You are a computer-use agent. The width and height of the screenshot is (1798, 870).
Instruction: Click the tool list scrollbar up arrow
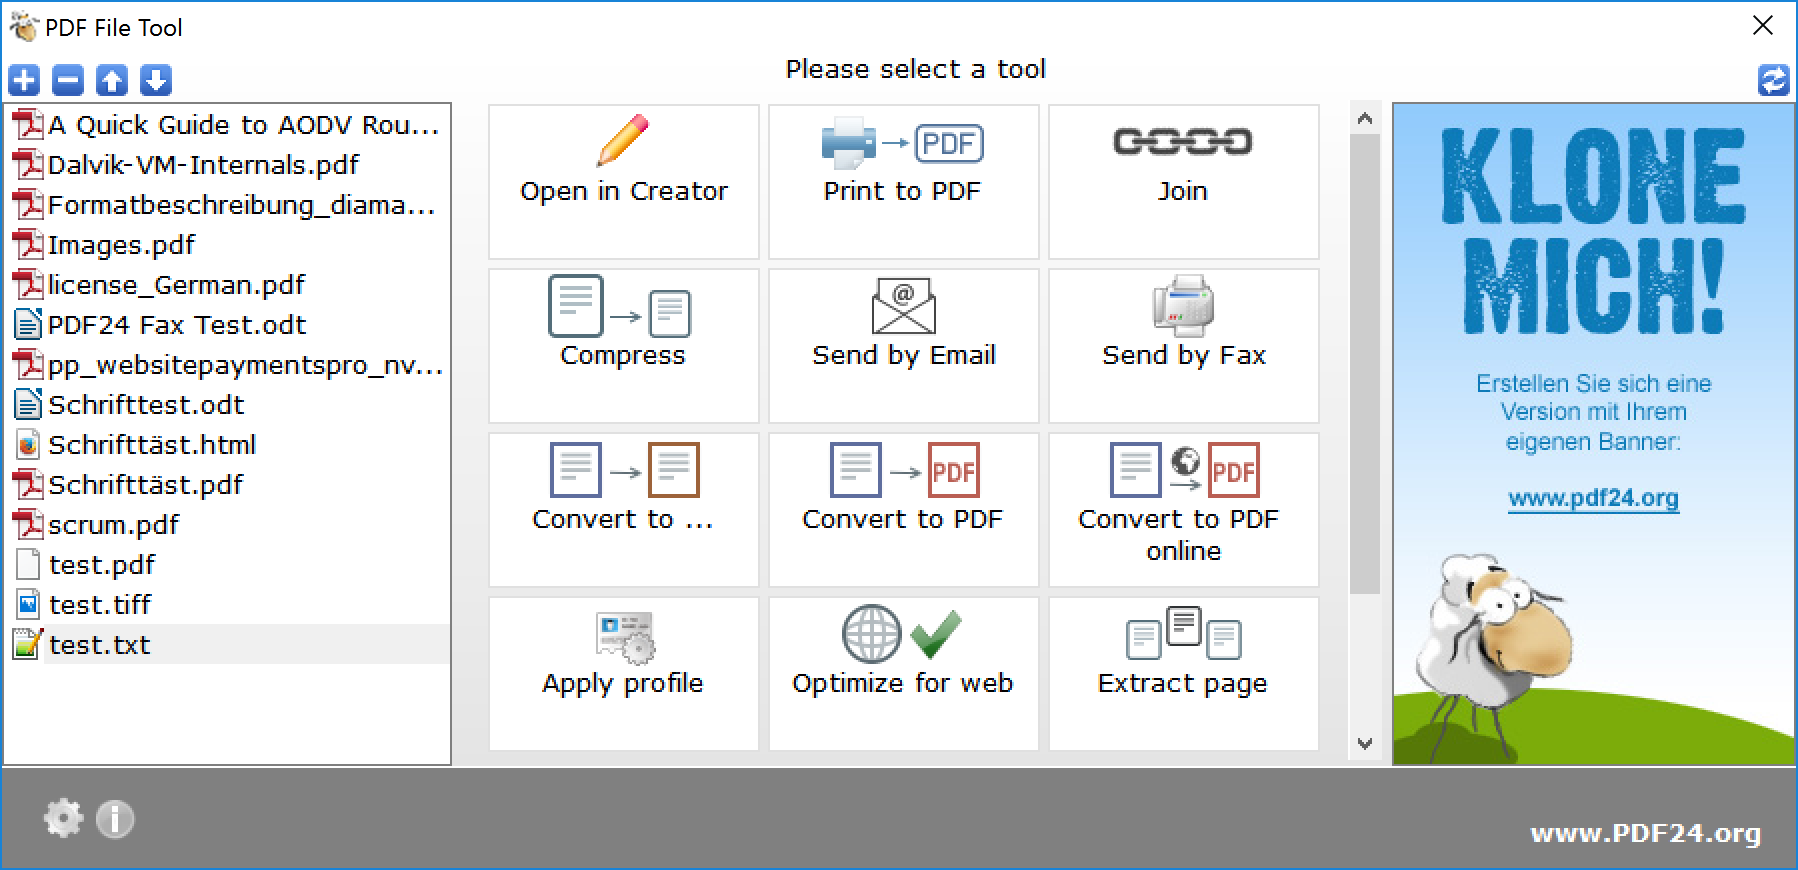click(1365, 119)
